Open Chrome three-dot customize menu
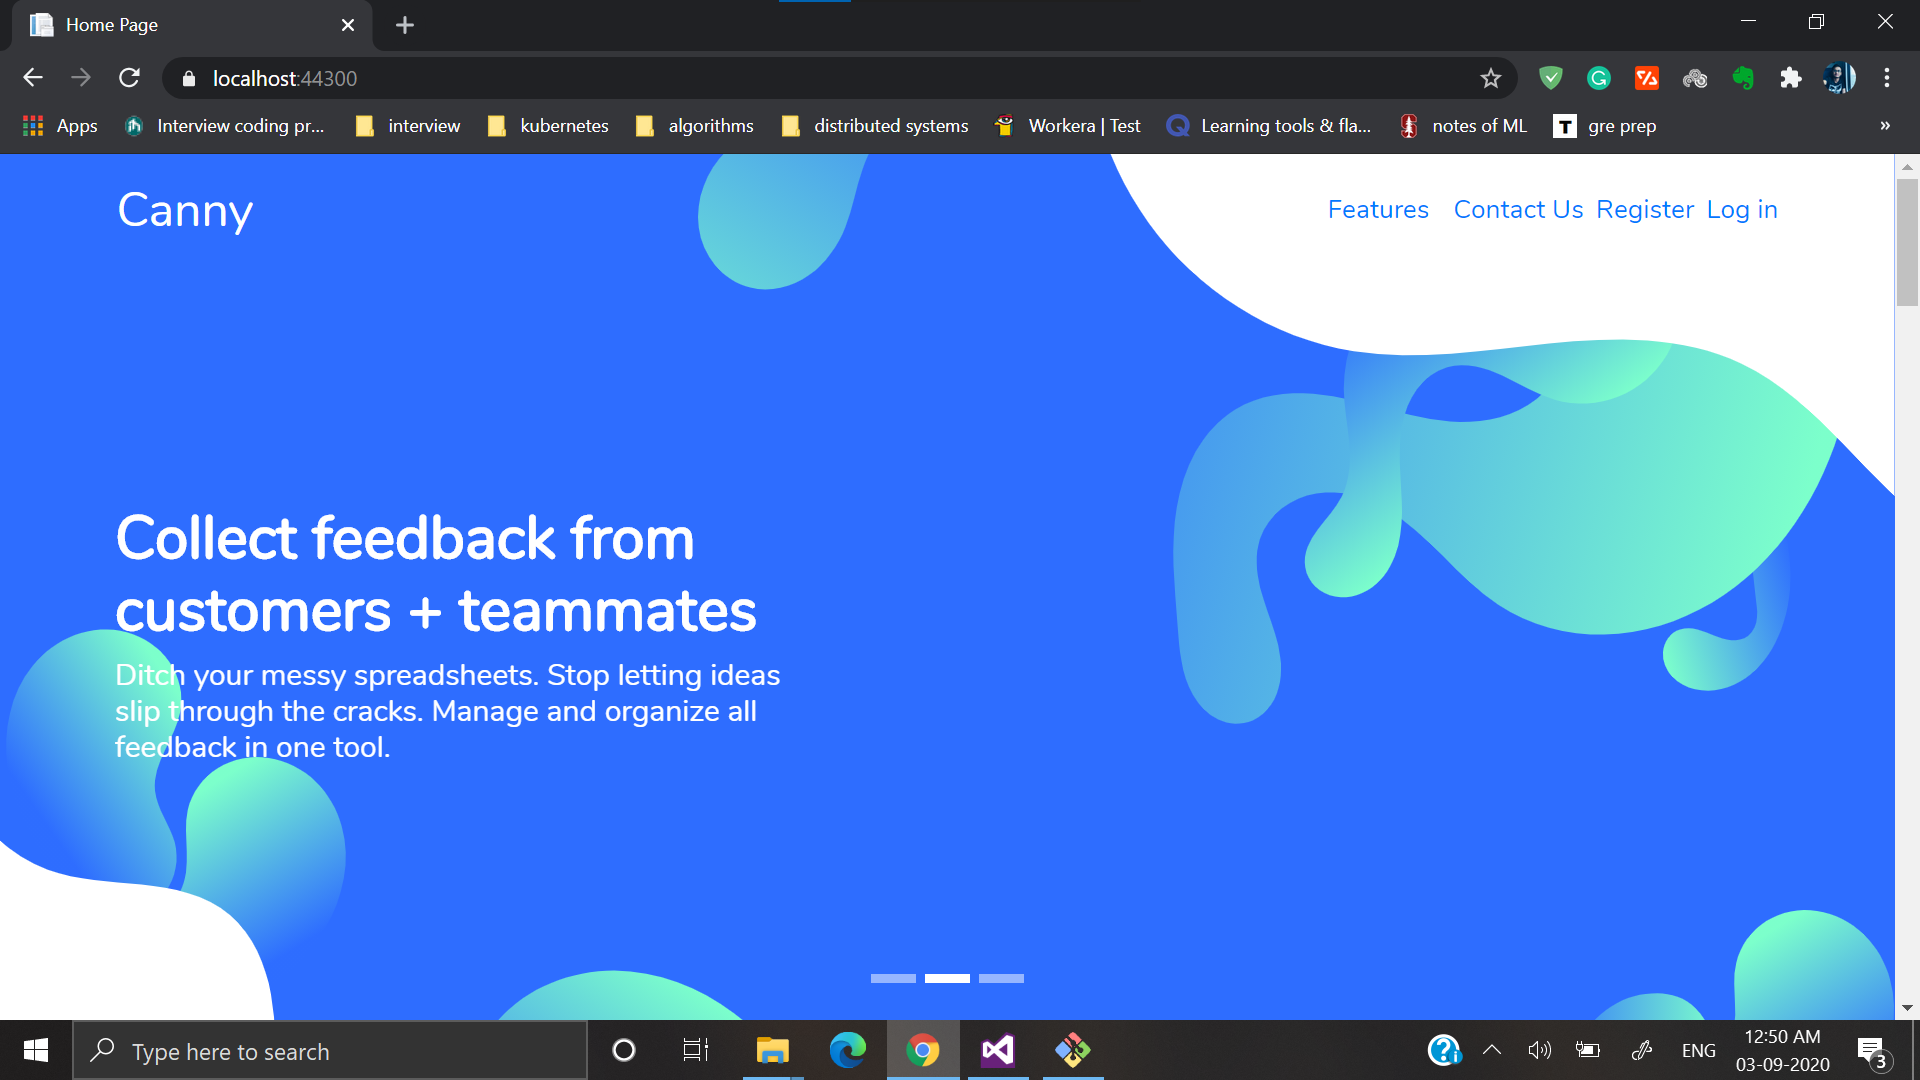The height and width of the screenshot is (1080, 1920). pyautogui.click(x=1886, y=78)
